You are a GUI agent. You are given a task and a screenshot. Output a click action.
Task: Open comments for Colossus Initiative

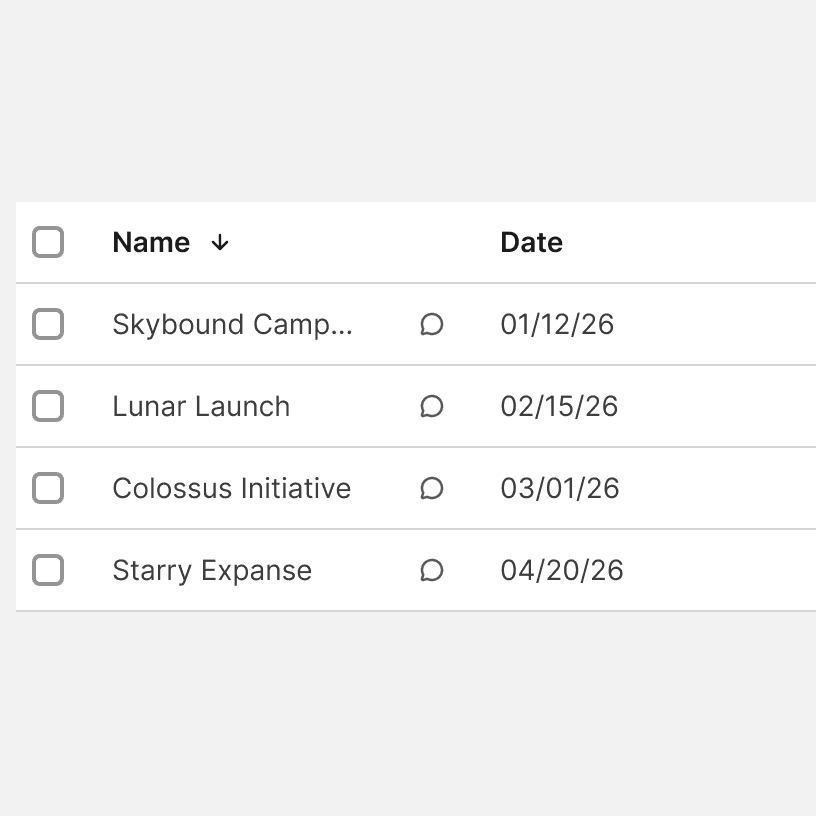432,489
